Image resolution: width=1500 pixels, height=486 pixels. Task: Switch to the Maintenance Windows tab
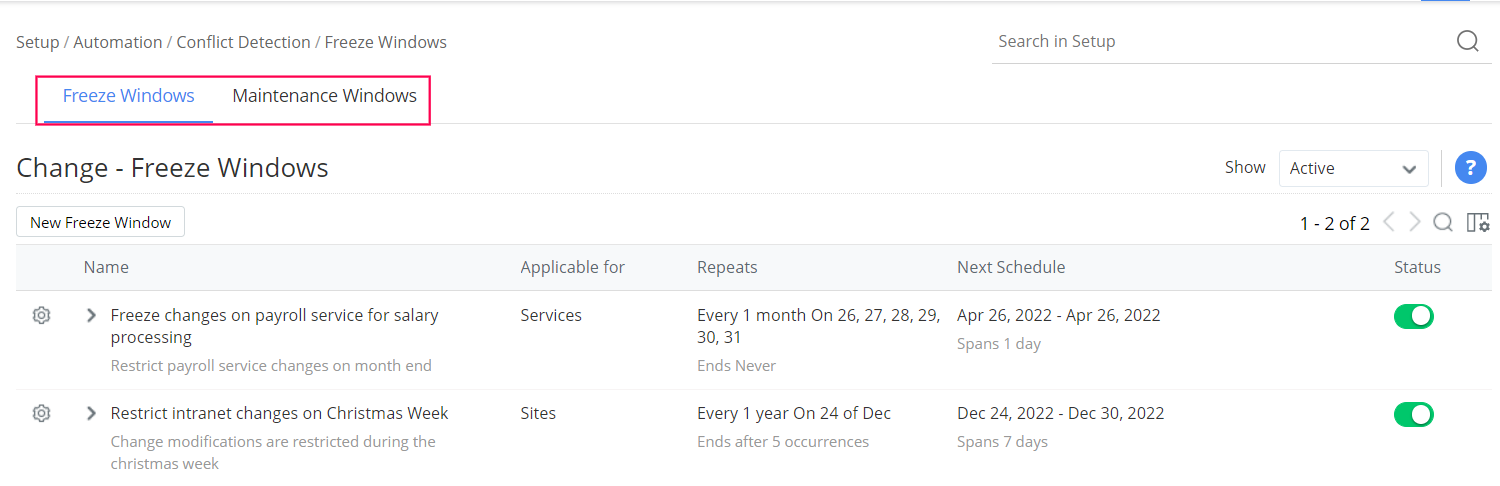coord(324,96)
